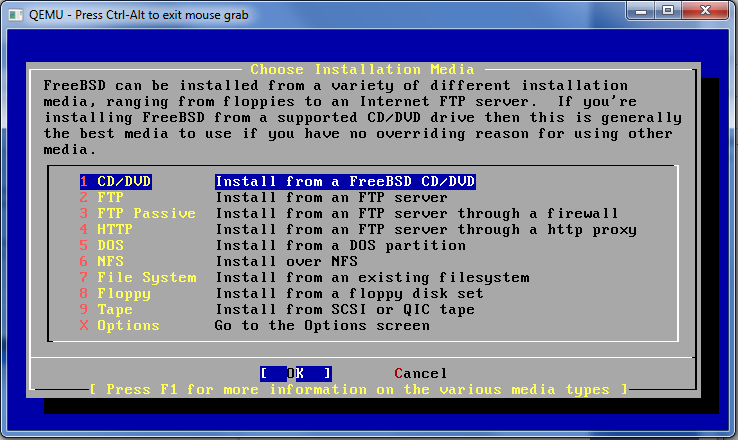
Task: Close the QEMU window
Action: coord(705,11)
